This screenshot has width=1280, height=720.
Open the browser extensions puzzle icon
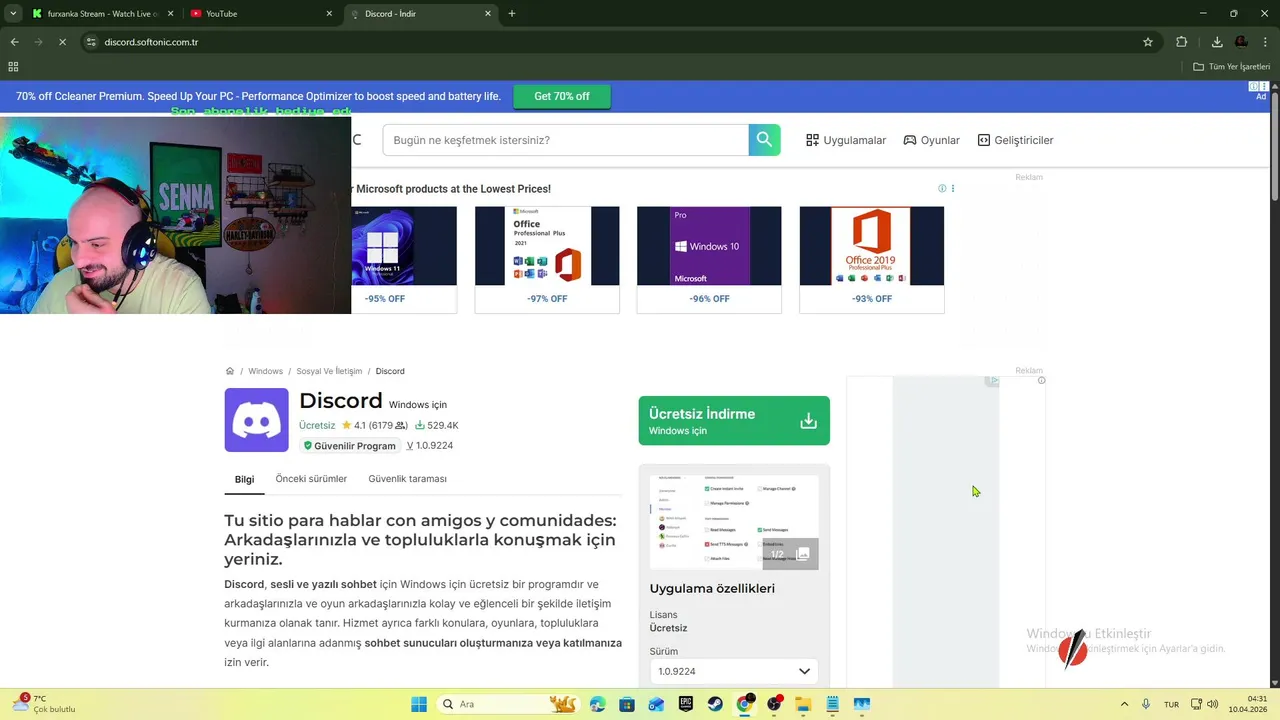[1182, 42]
